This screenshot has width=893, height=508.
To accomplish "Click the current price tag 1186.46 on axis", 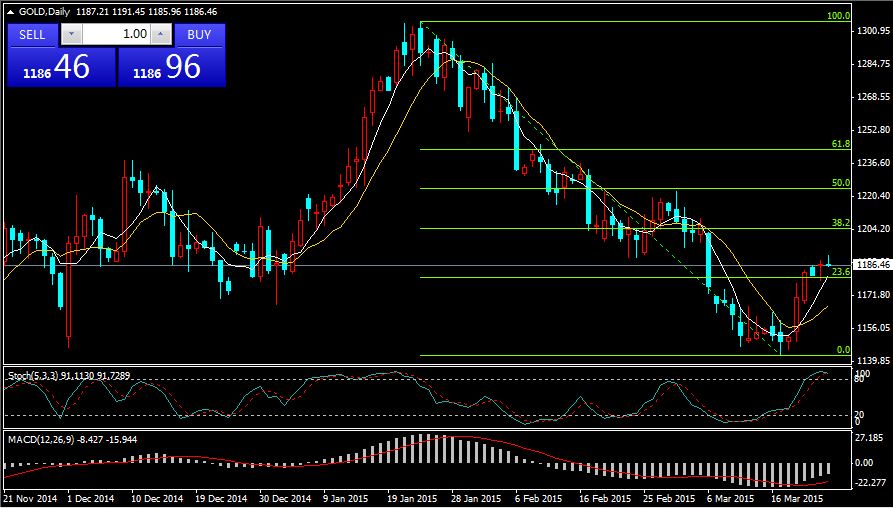I will coord(872,265).
